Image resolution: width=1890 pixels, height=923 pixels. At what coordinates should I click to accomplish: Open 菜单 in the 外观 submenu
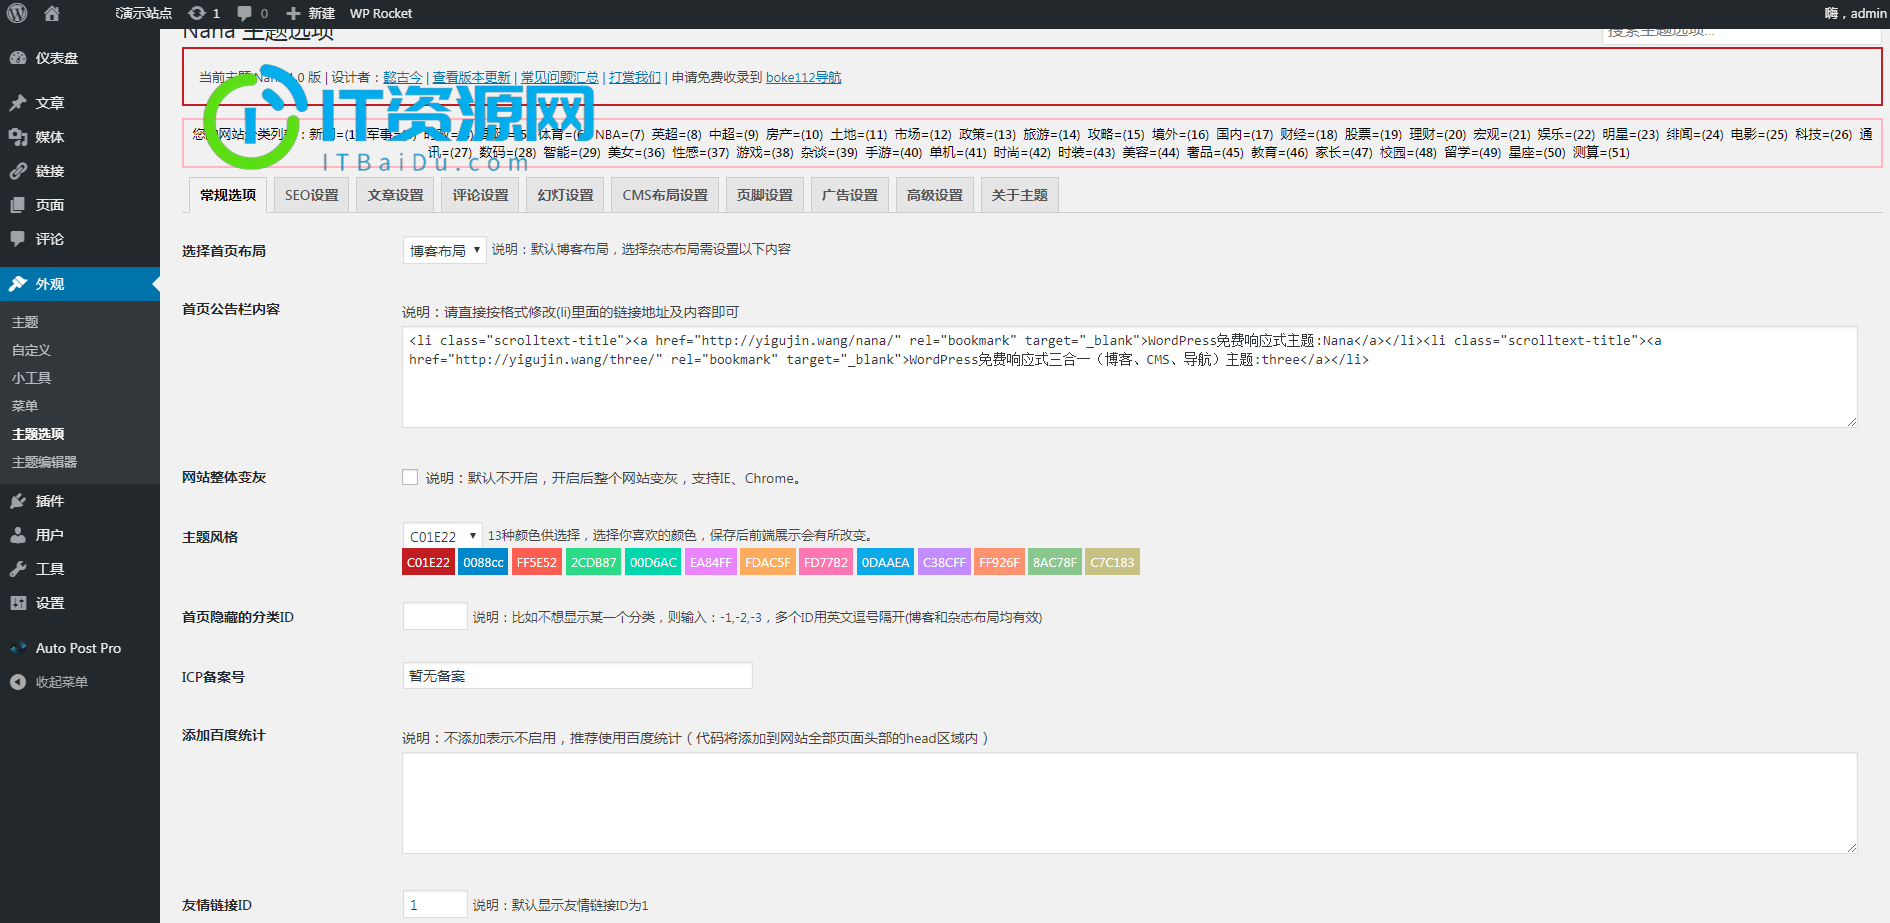coord(25,406)
